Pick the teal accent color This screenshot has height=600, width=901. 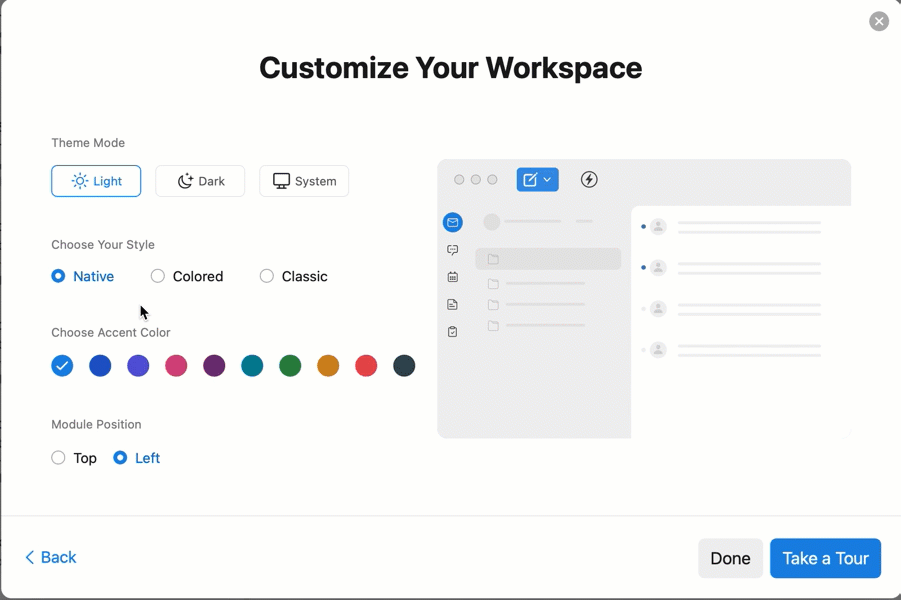coord(252,366)
